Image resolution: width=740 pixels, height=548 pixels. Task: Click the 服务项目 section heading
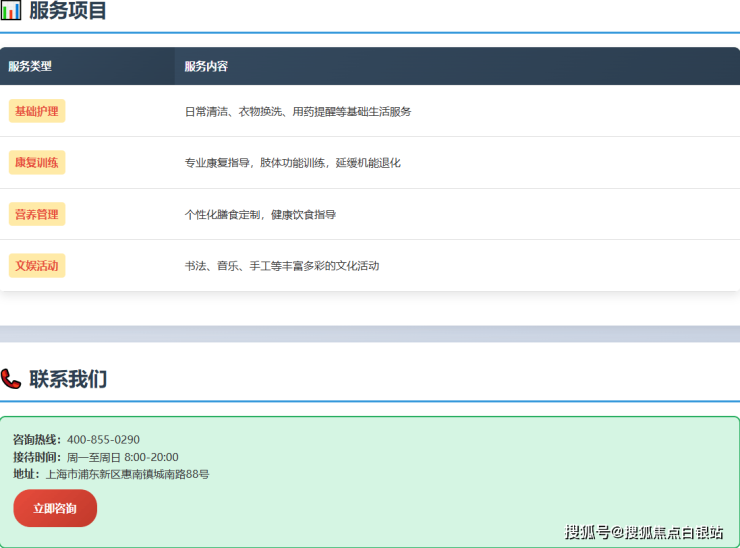point(68,11)
